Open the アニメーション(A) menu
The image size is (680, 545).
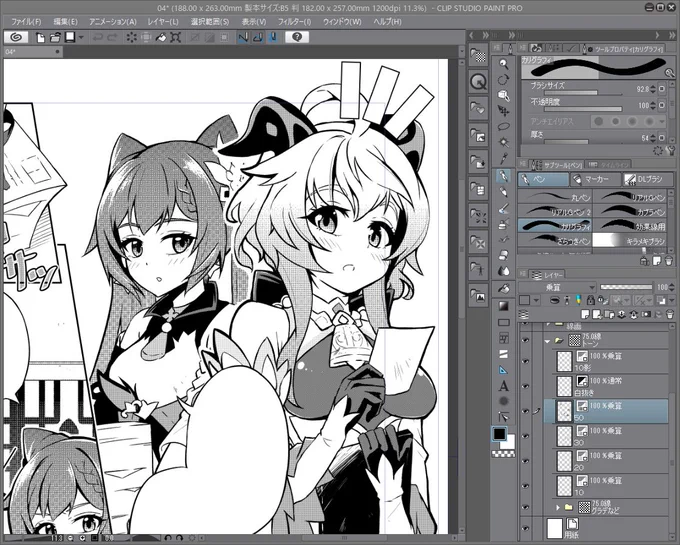(x=113, y=22)
